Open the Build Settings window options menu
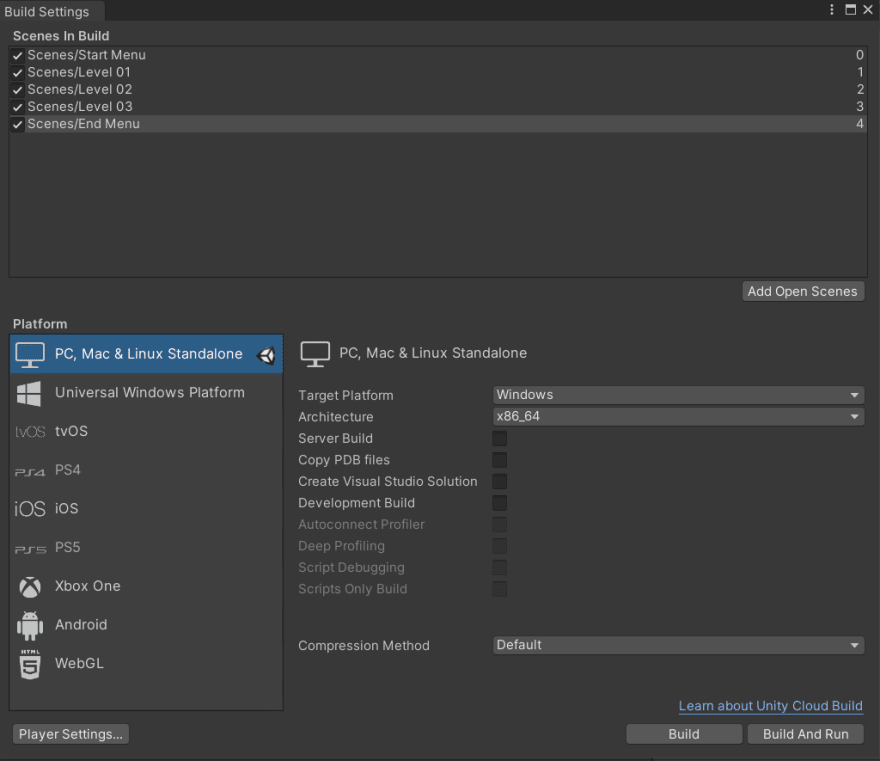This screenshot has width=880, height=761. (x=832, y=10)
